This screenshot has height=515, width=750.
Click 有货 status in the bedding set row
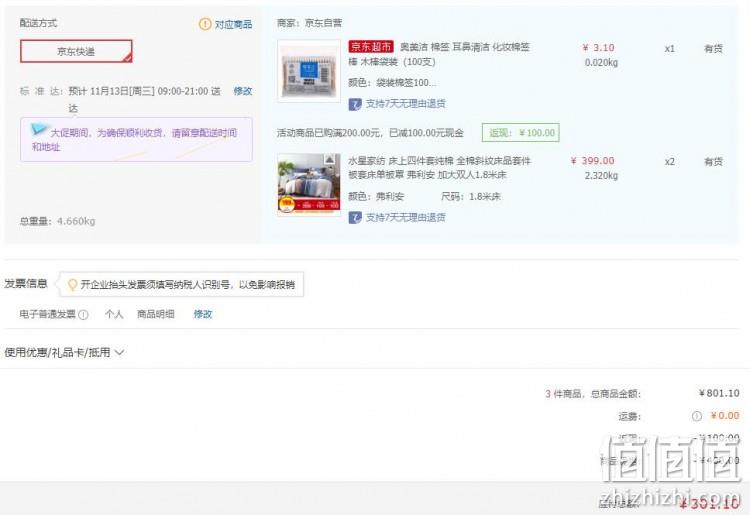(x=713, y=162)
